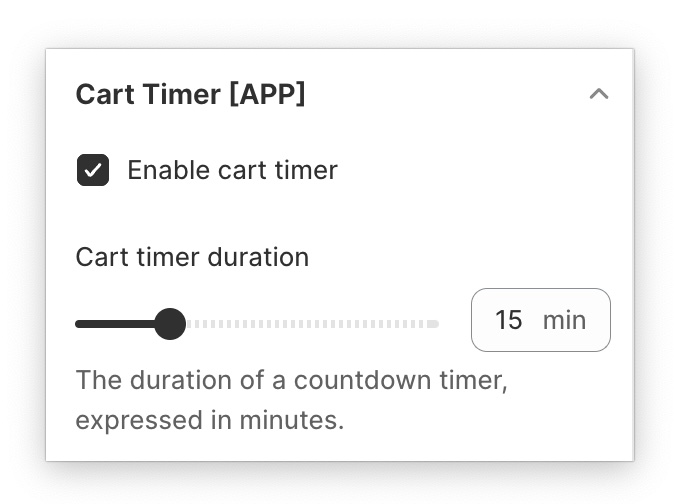Click the up-arrow icon at the panel's top right
Image resolution: width=676 pixels, height=504 pixels.
pos(599,95)
